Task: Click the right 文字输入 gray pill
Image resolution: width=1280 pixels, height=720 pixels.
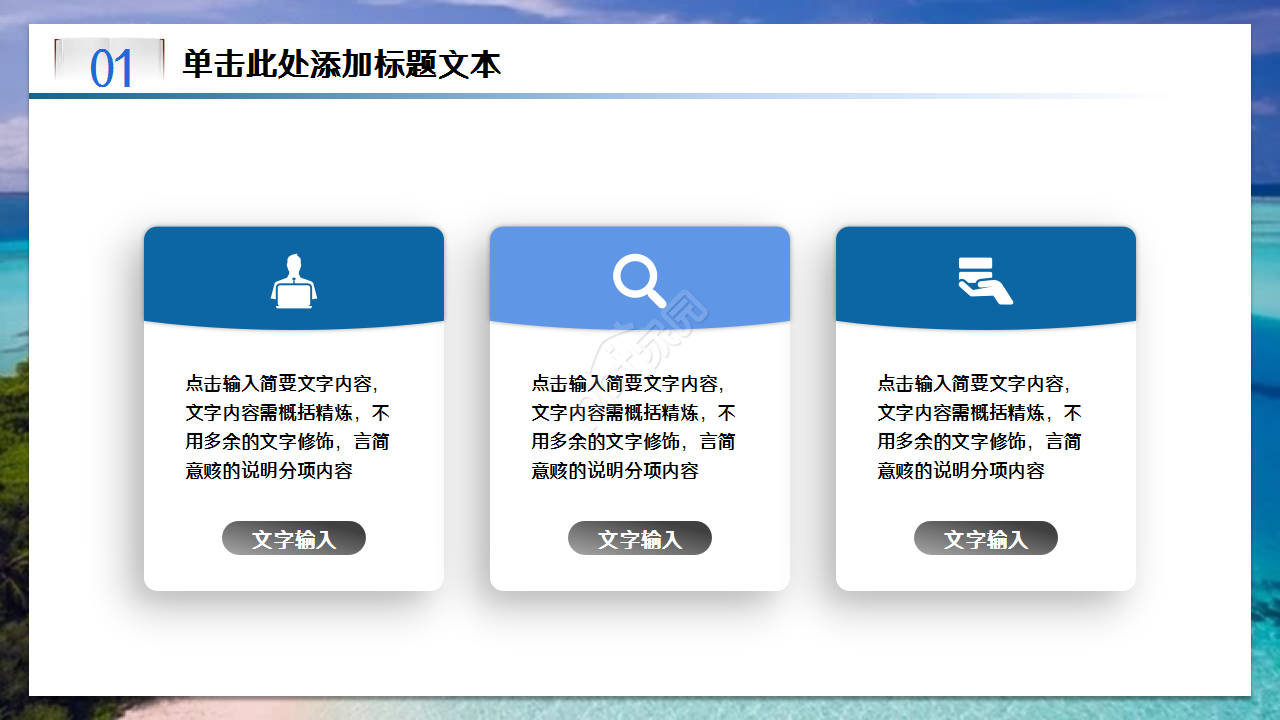Action: pos(986,538)
